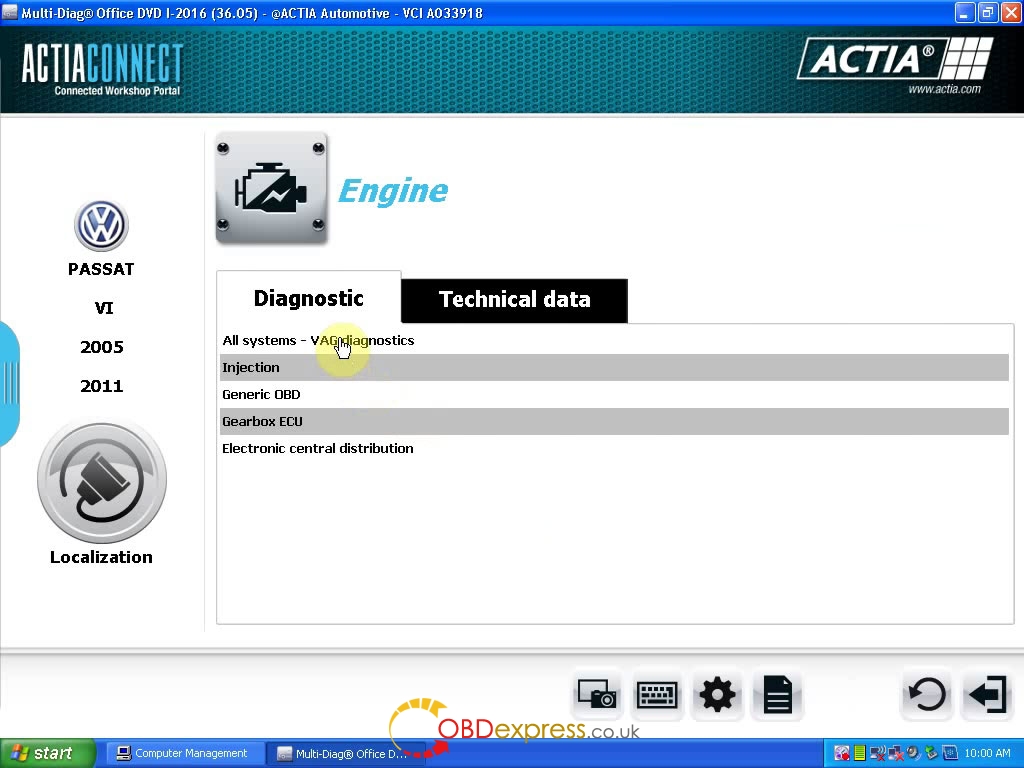The height and width of the screenshot is (768, 1024).
Task: Switch to Computer Management taskbar window
Action: [x=185, y=754]
